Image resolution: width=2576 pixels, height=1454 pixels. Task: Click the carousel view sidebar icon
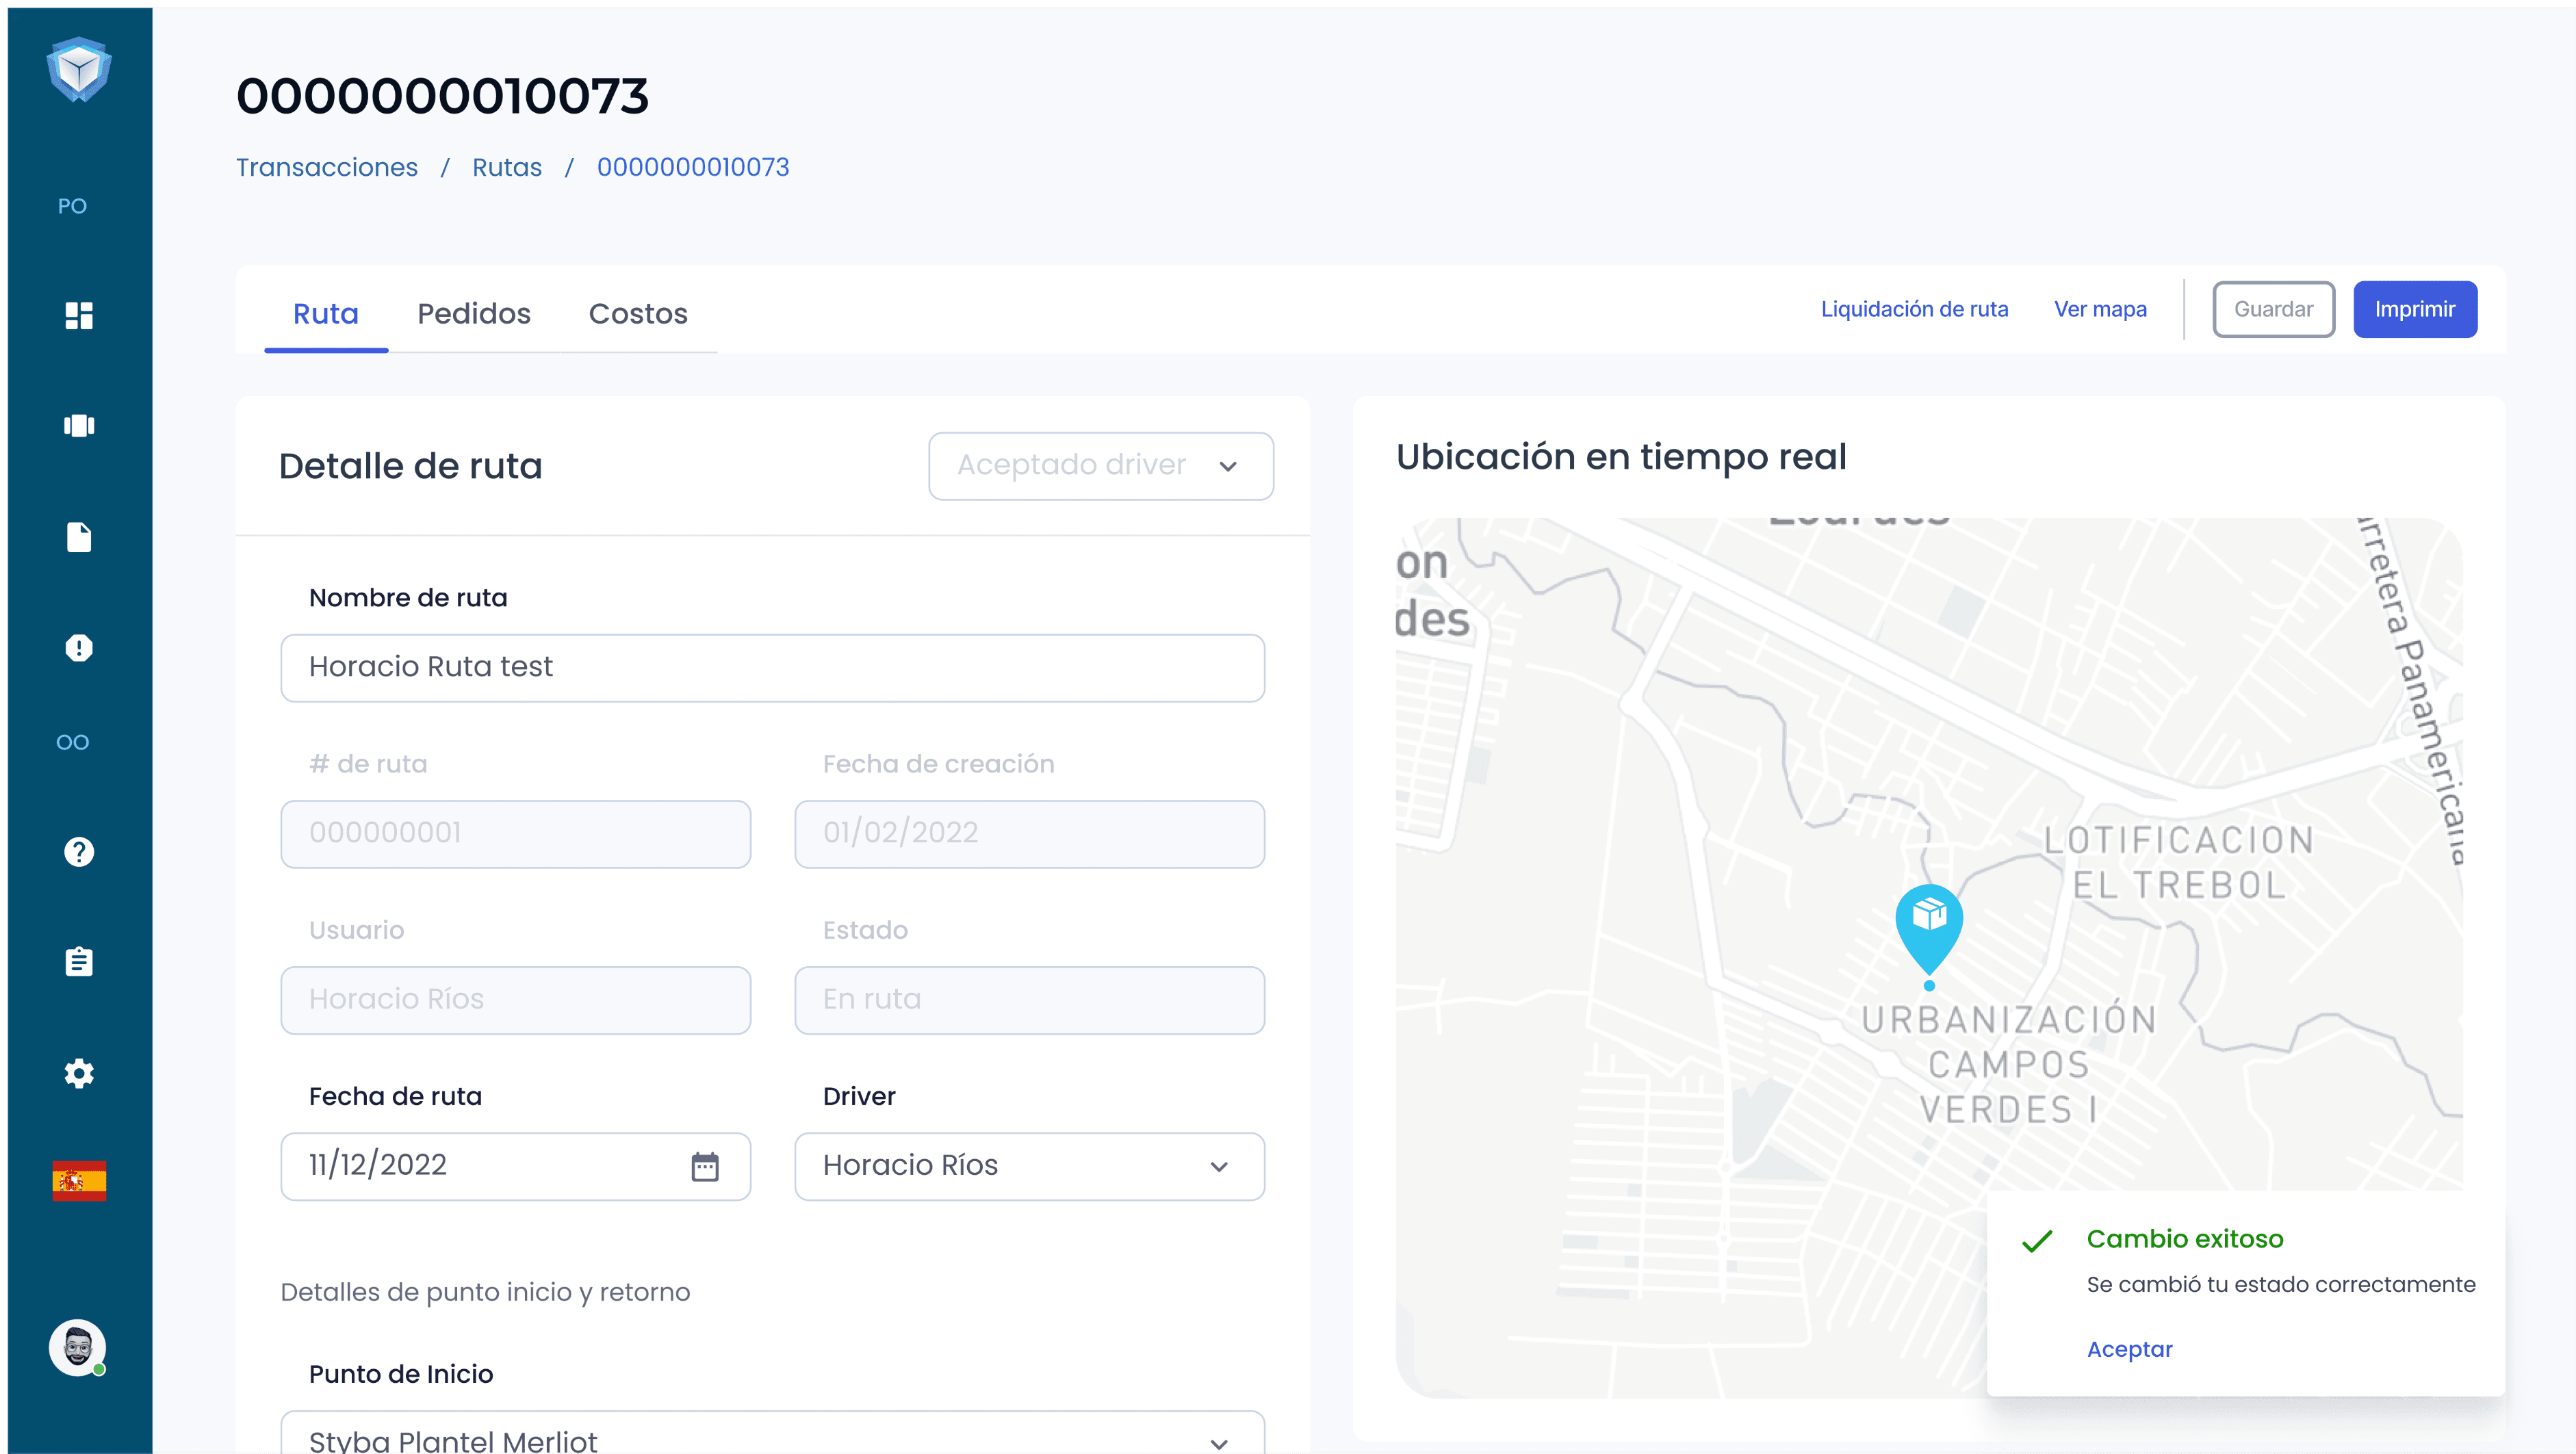(x=79, y=426)
